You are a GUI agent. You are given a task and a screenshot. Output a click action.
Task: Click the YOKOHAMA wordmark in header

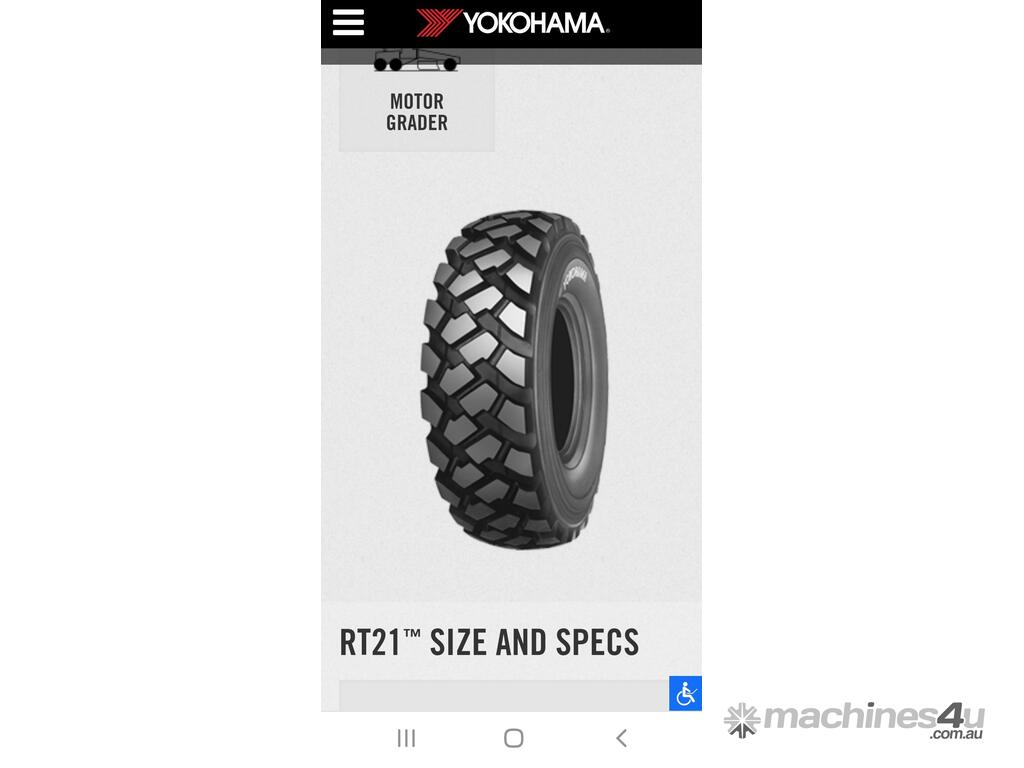536,23
